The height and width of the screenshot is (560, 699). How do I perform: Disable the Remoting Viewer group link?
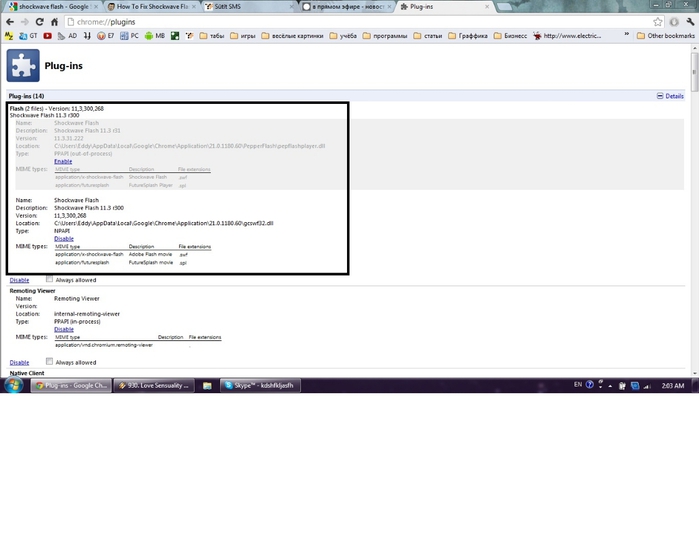(19, 362)
